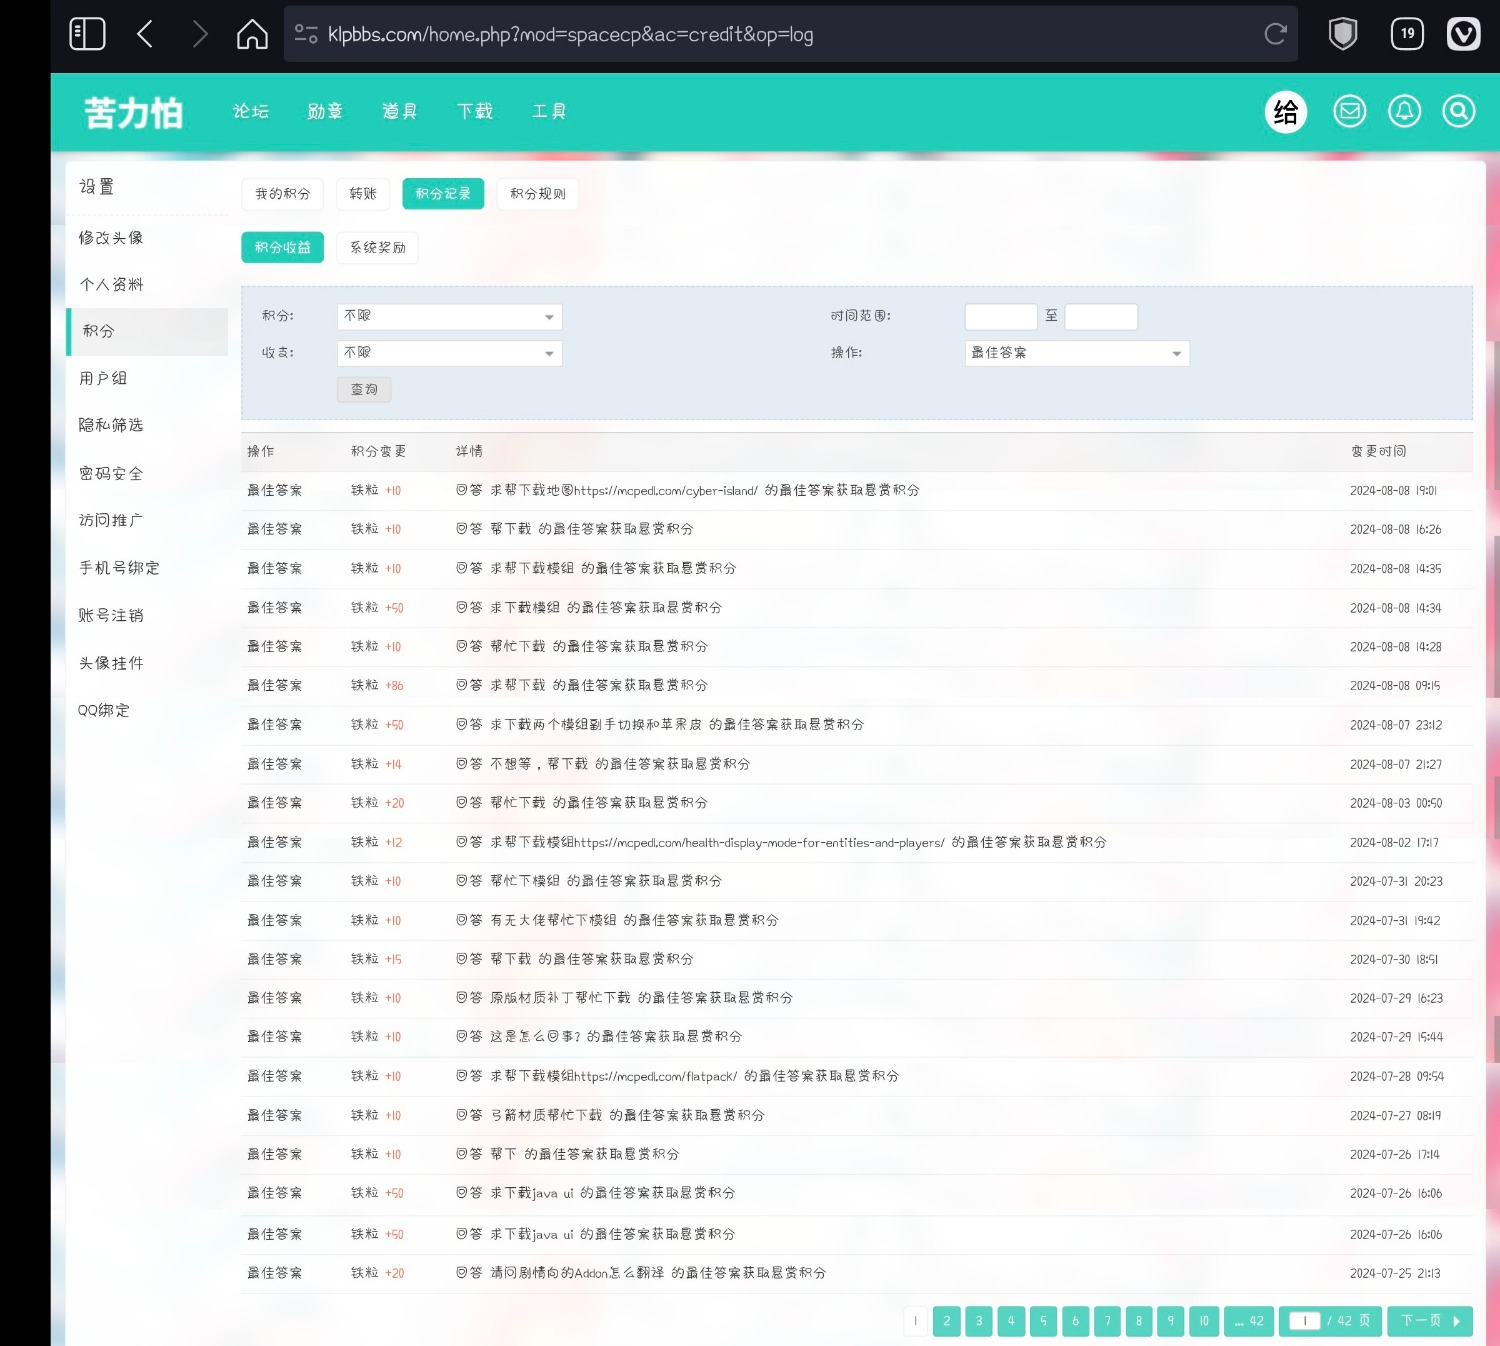The height and width of the screenshot is (1346, 1500).
Task: Open the mail messages icon
Action: point(1350,111)
